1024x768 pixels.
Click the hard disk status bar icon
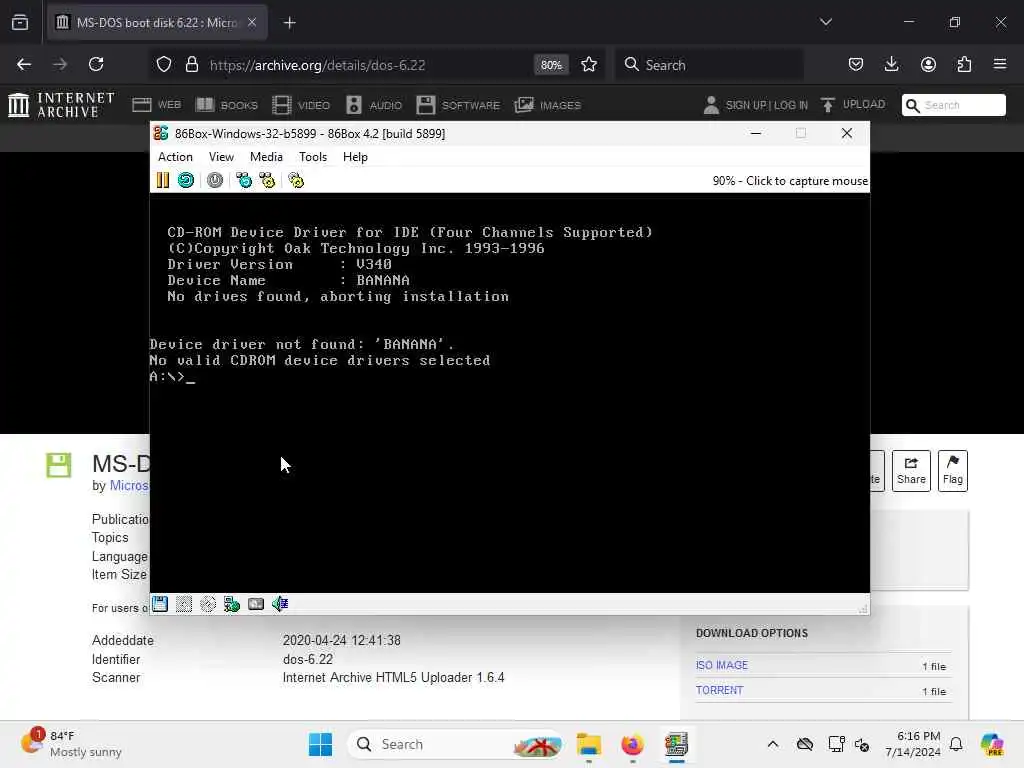click(256, 604)
